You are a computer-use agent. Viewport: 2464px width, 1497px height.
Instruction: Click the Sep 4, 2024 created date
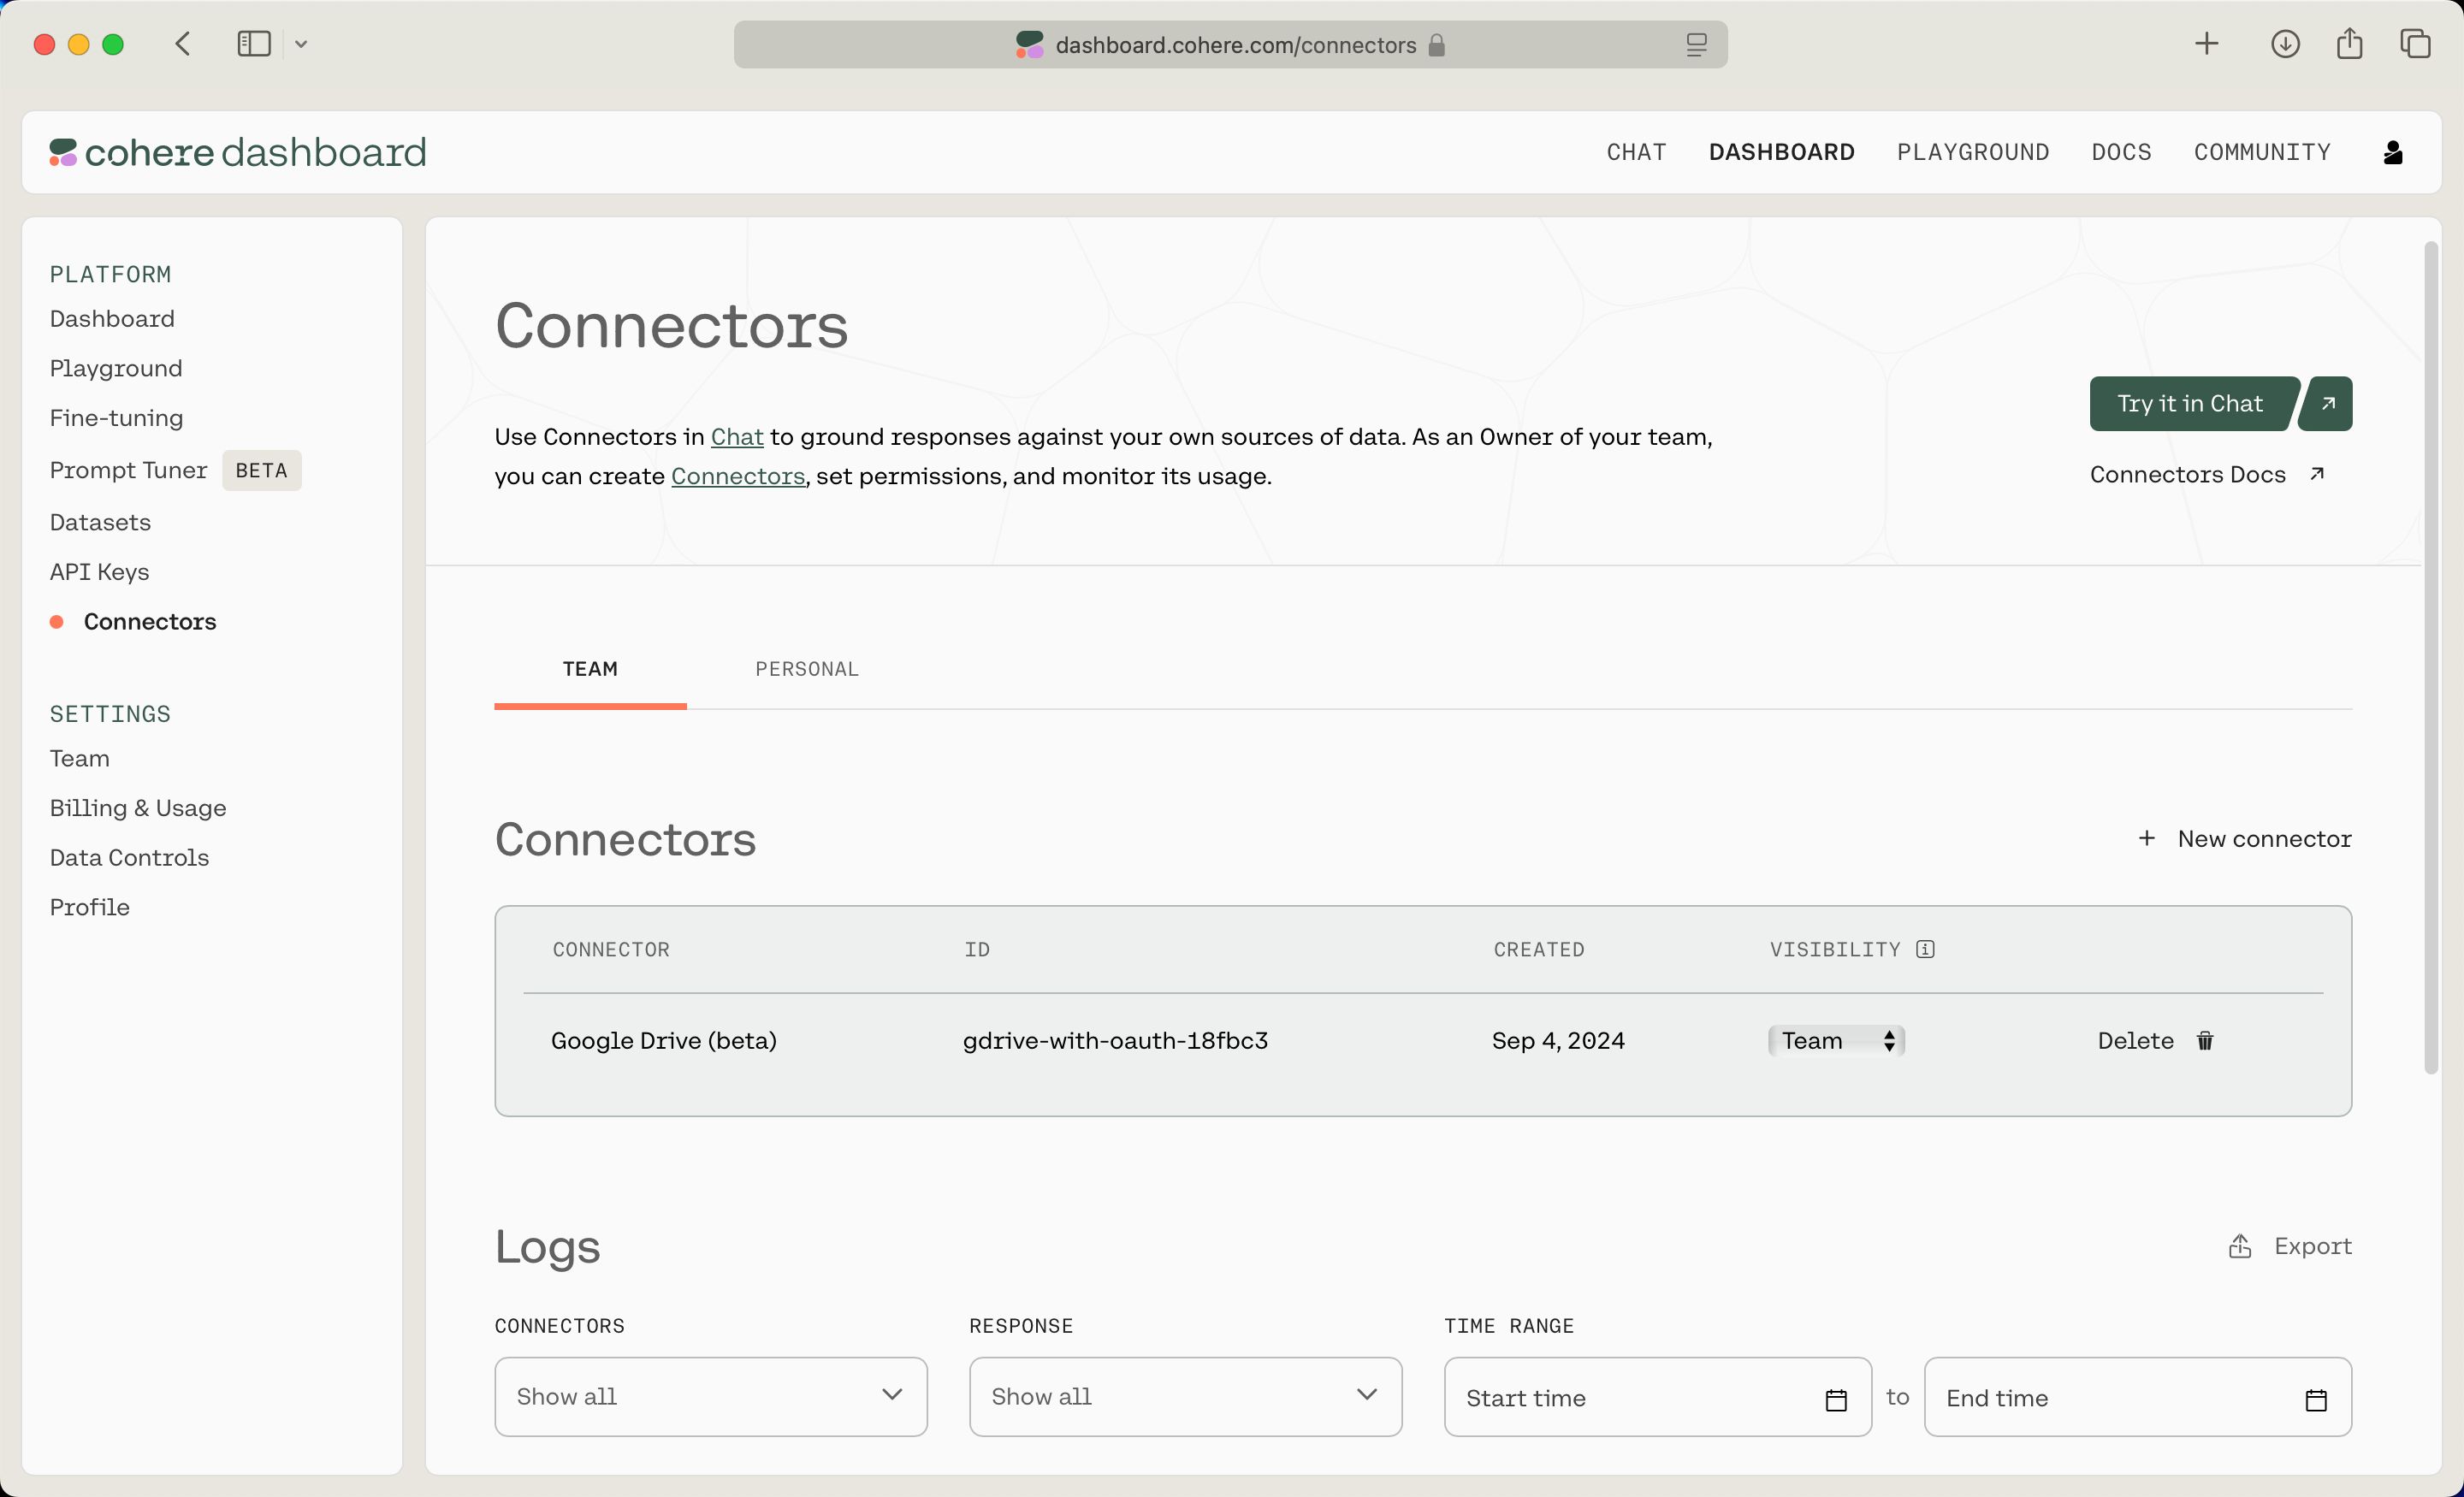pyautogui.click(x=1558, y=1041)
